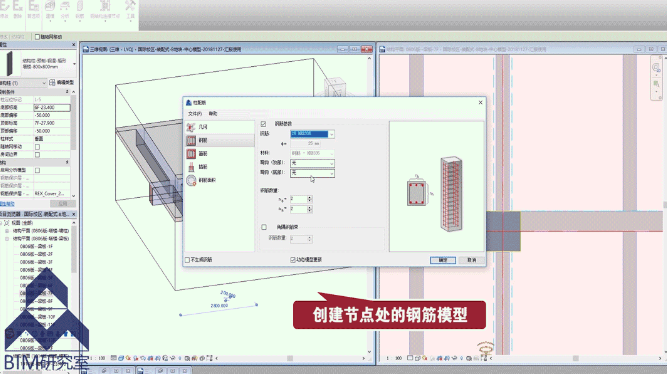667x374 pixels.
Task: Click detail level icon in plan view control bar
Action: point(410,358)
